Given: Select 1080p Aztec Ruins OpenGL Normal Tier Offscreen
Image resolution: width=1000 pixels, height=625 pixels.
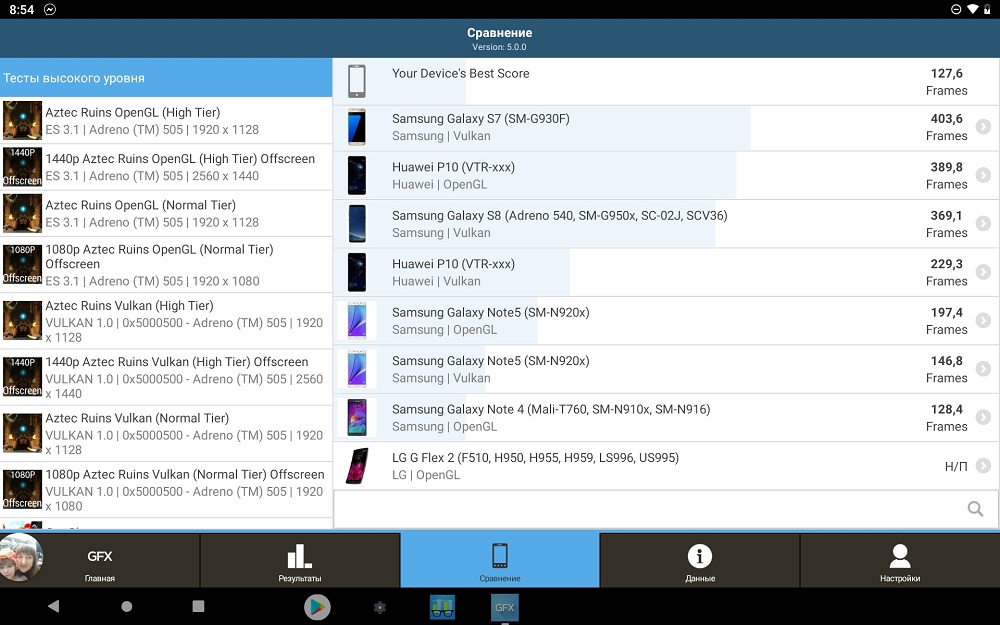Looking at the screenshot, I should (166, 265).
